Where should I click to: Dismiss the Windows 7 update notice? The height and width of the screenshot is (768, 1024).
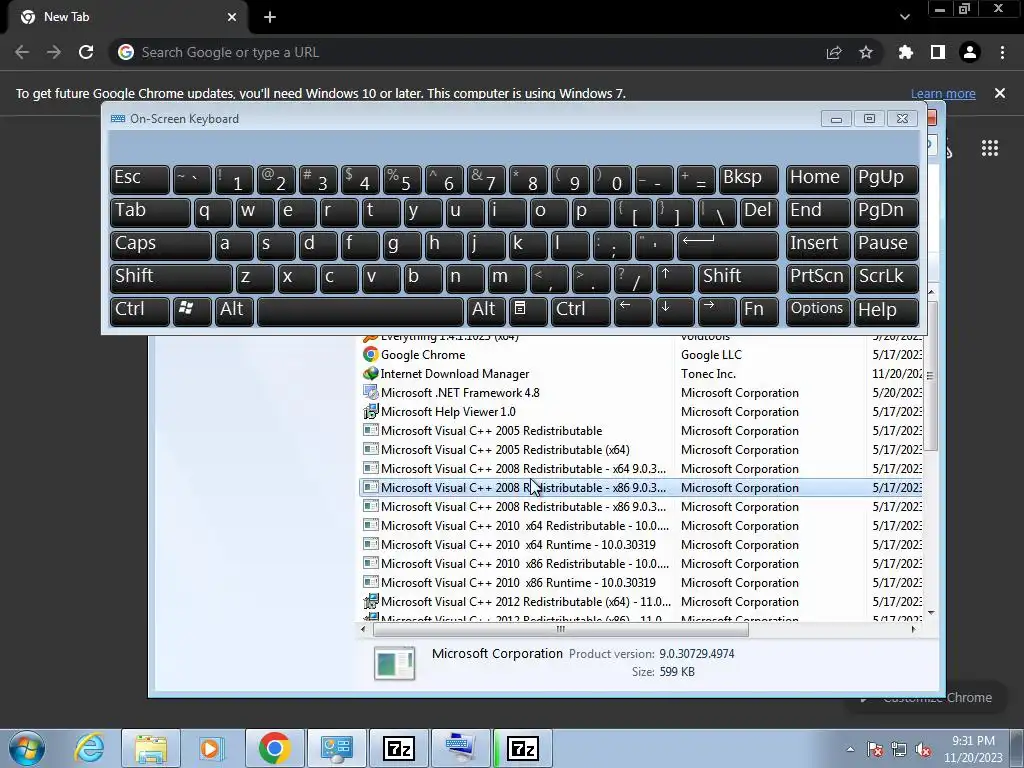pyautogui.click(x=1000, y=93)
